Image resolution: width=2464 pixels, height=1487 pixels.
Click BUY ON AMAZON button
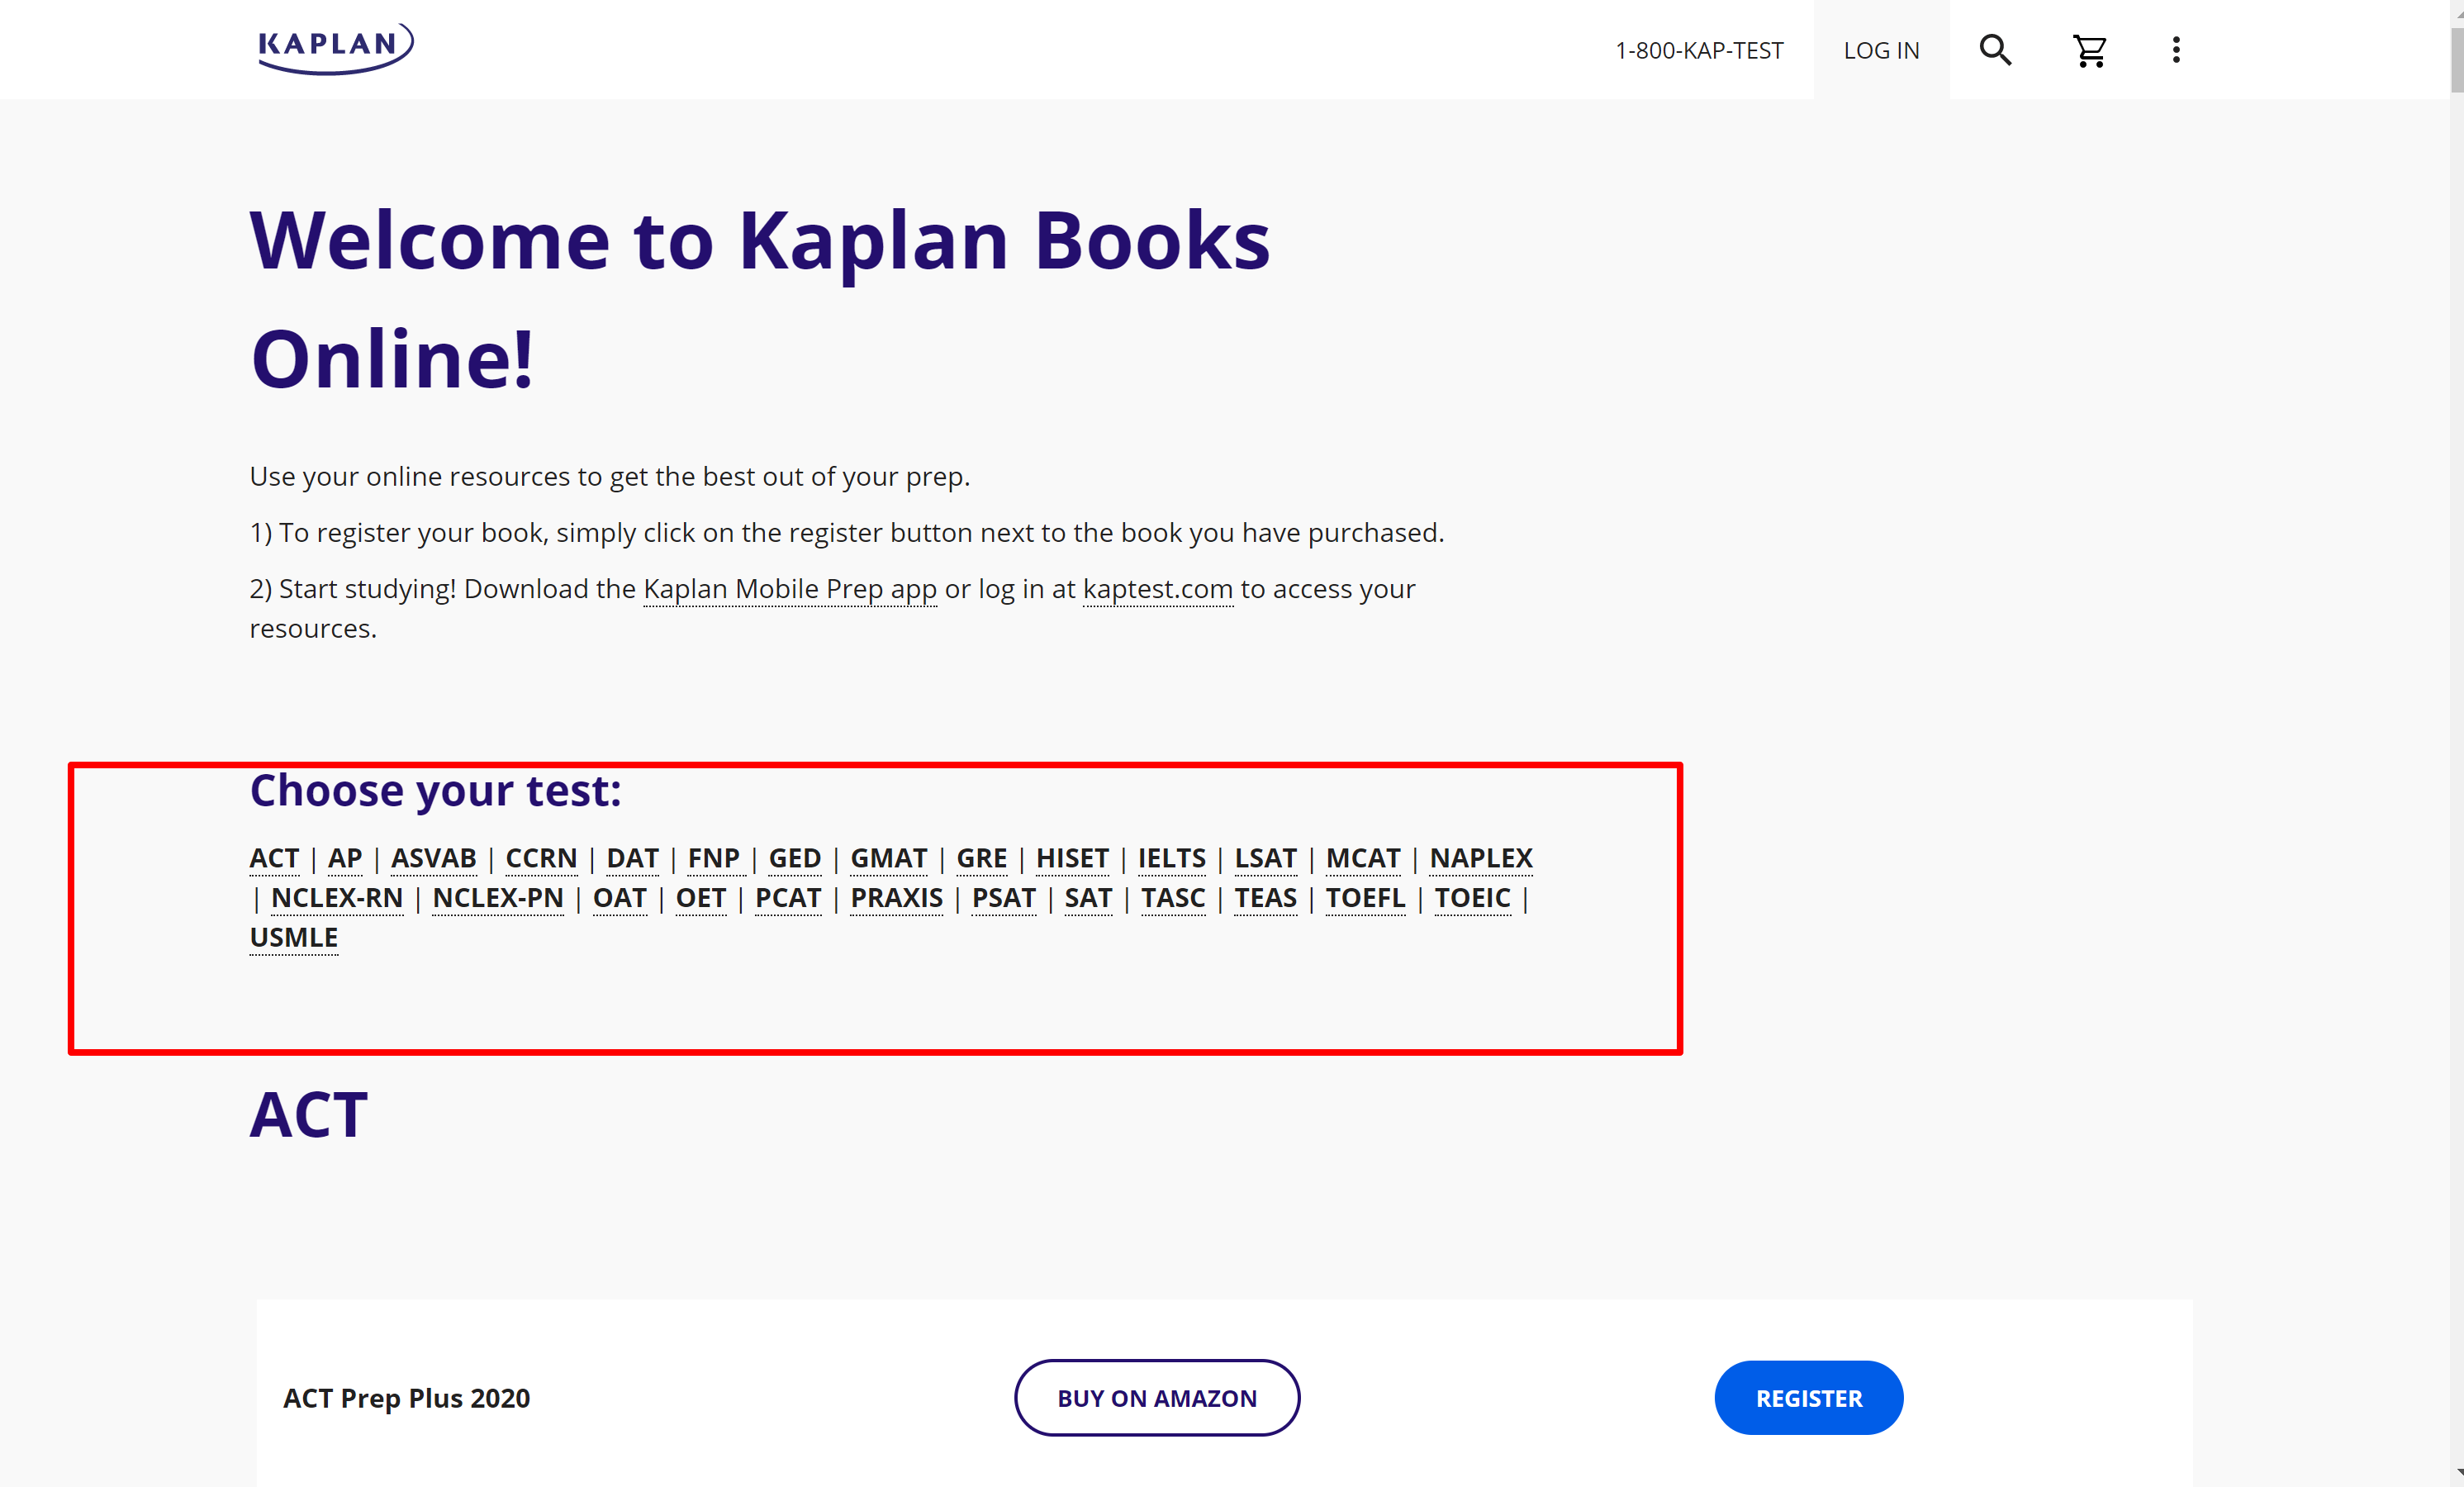(x=1156, y=1397)
